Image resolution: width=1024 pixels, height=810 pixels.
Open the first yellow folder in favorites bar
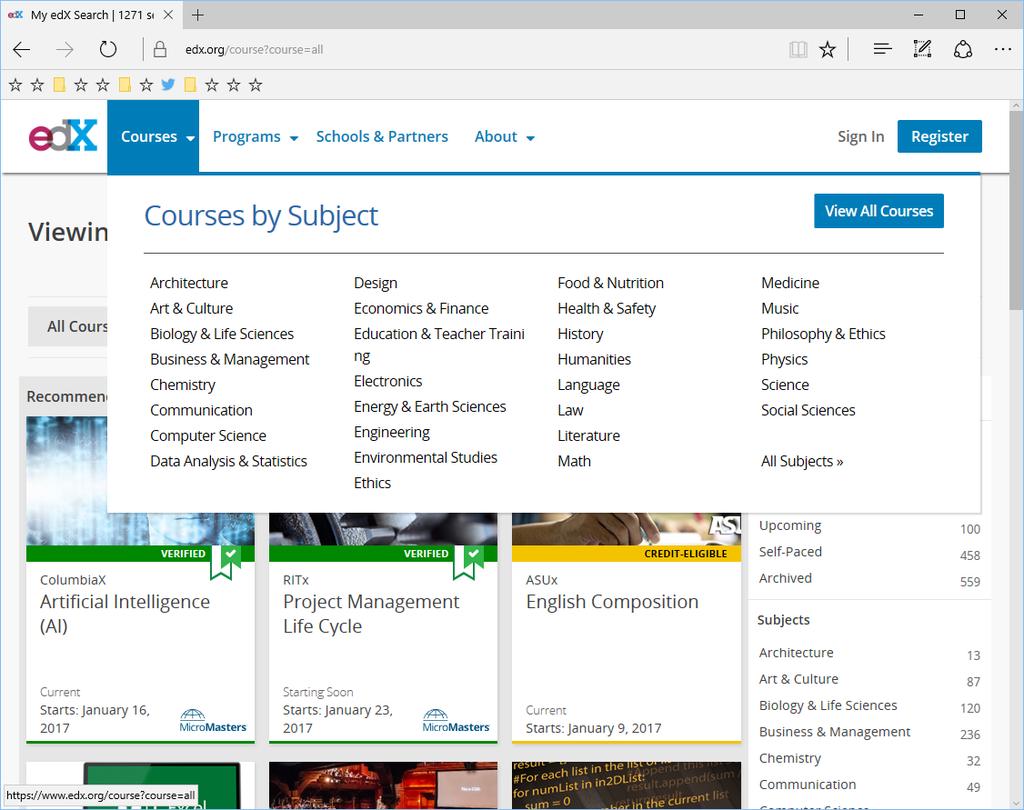click(x=59, y=84)
